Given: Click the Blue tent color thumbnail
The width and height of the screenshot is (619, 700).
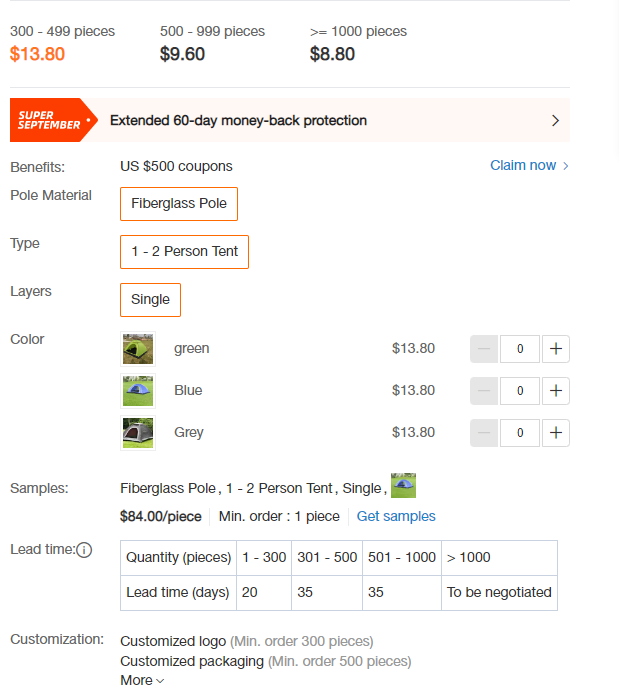Looking at the screenshot, I should pyautogui.click(x=138, y=391).
